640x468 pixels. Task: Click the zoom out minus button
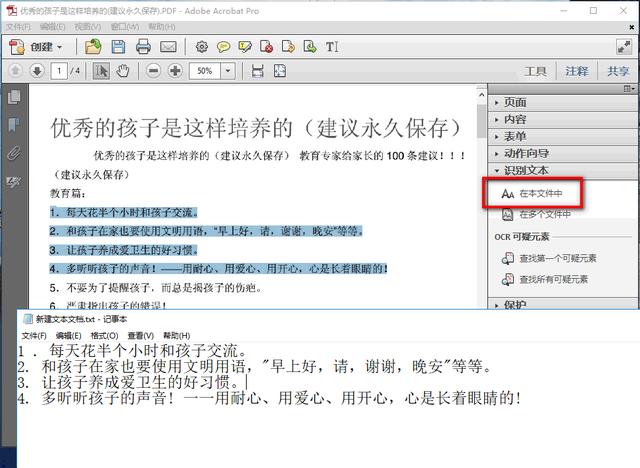pyautogui.click(x=153, y=71)
